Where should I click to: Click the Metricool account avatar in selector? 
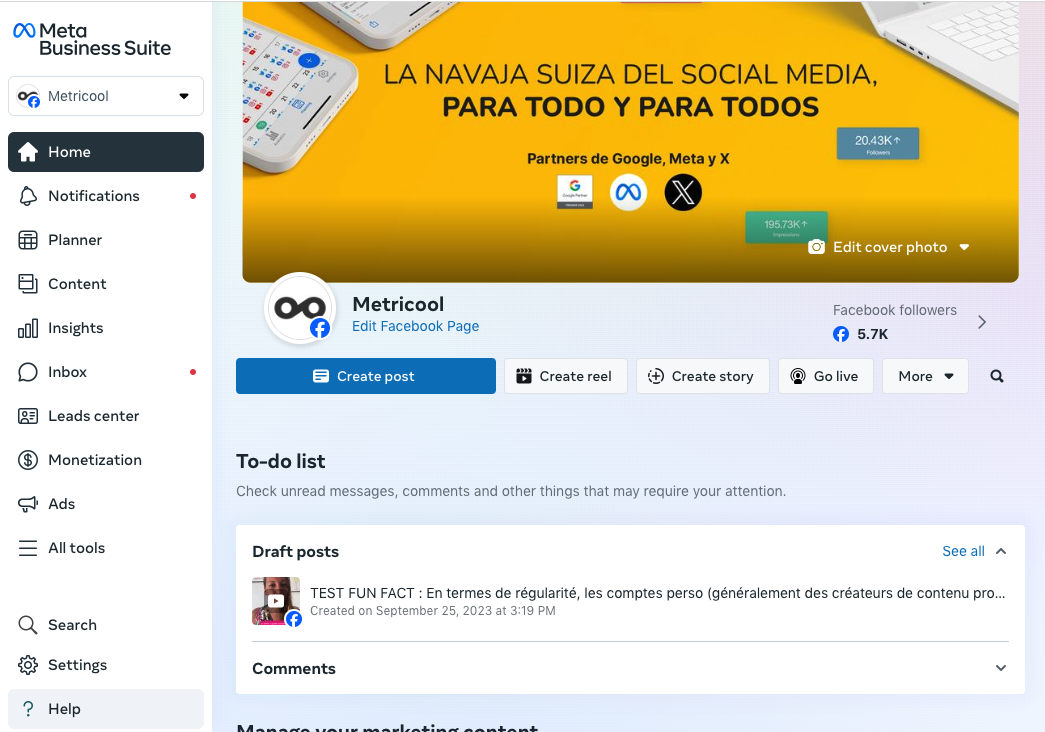[x=29, y=96]
